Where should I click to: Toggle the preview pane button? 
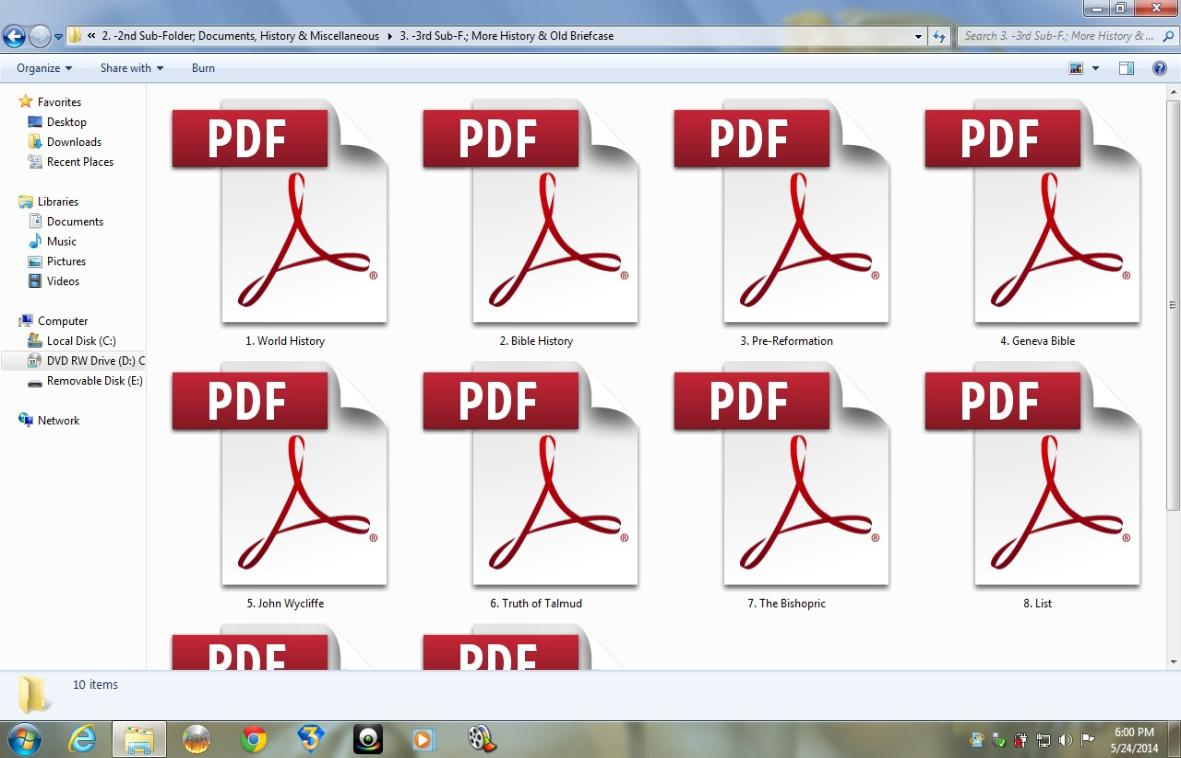coord(1126,69)
